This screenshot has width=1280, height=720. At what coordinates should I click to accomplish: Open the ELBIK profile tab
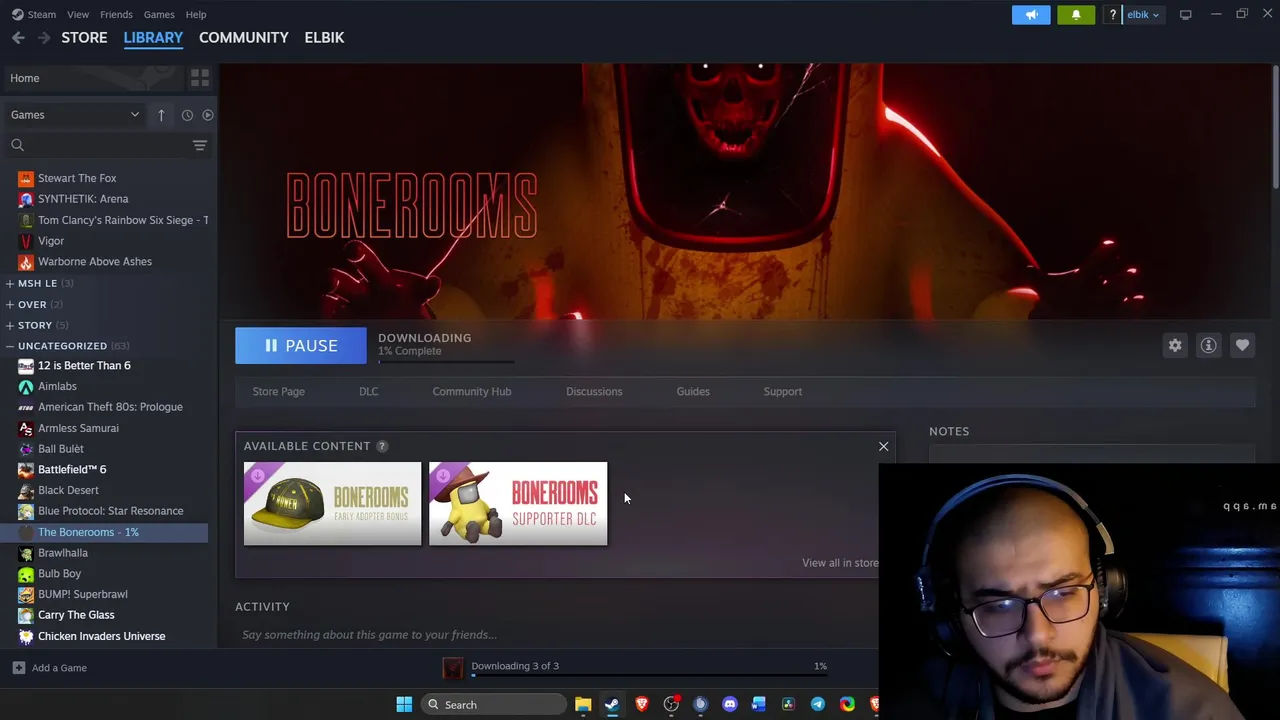[324, 38]
